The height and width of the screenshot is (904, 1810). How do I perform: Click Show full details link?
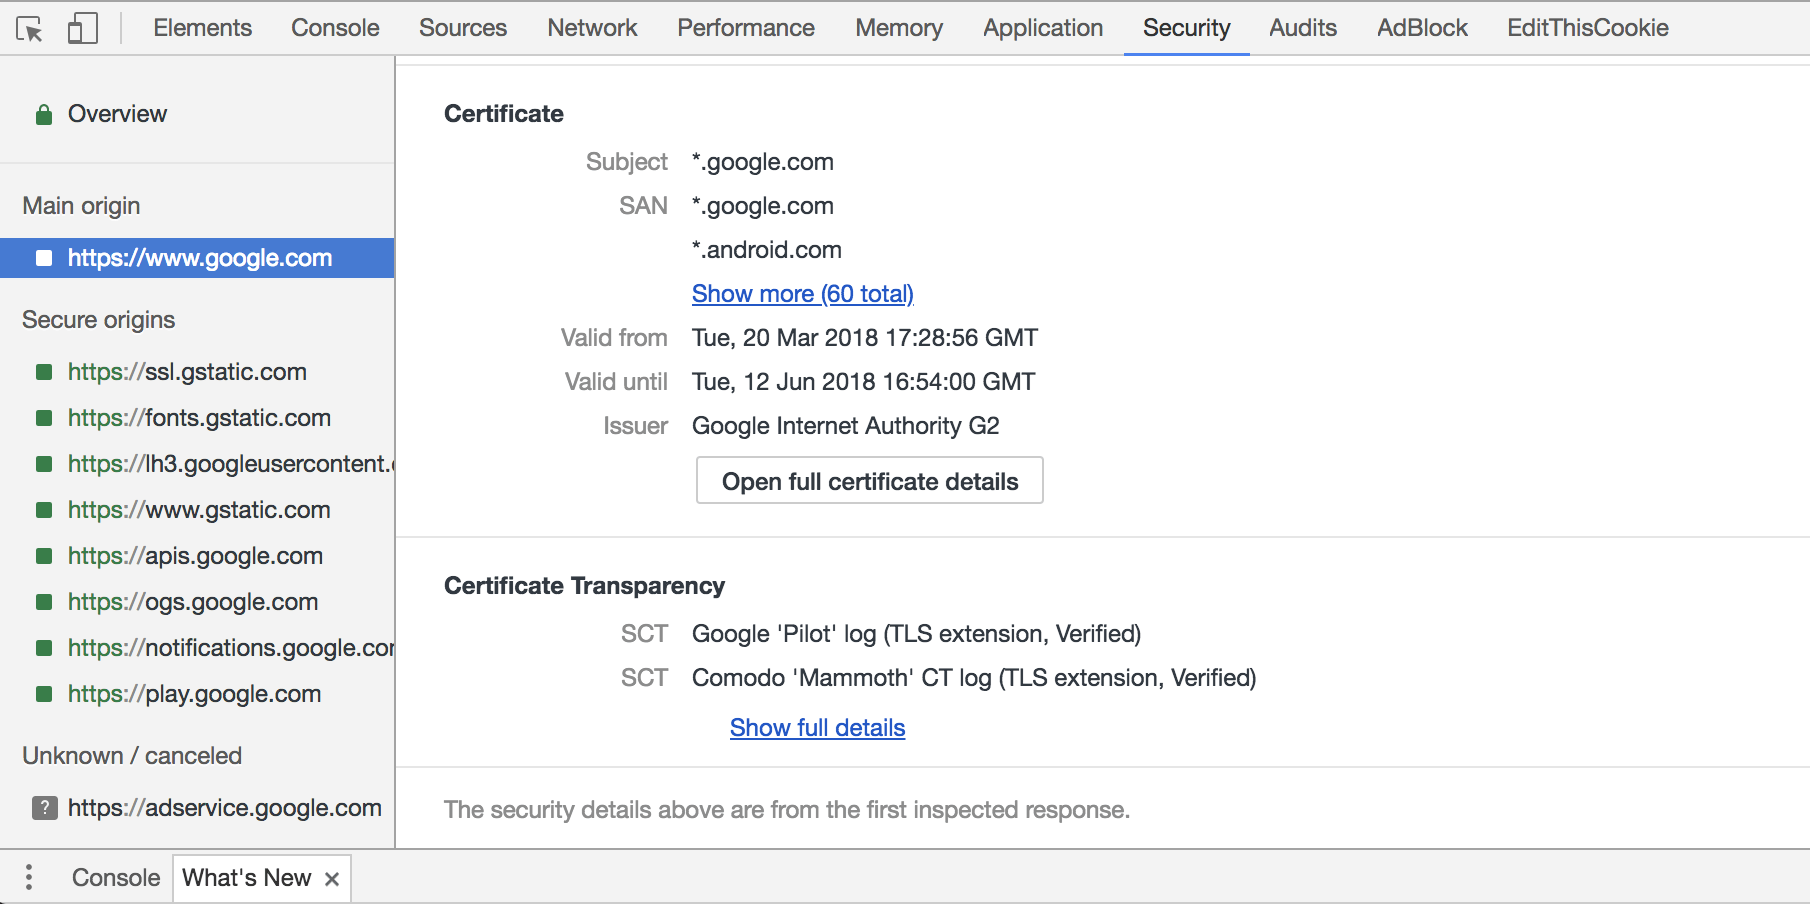(817, 728)
